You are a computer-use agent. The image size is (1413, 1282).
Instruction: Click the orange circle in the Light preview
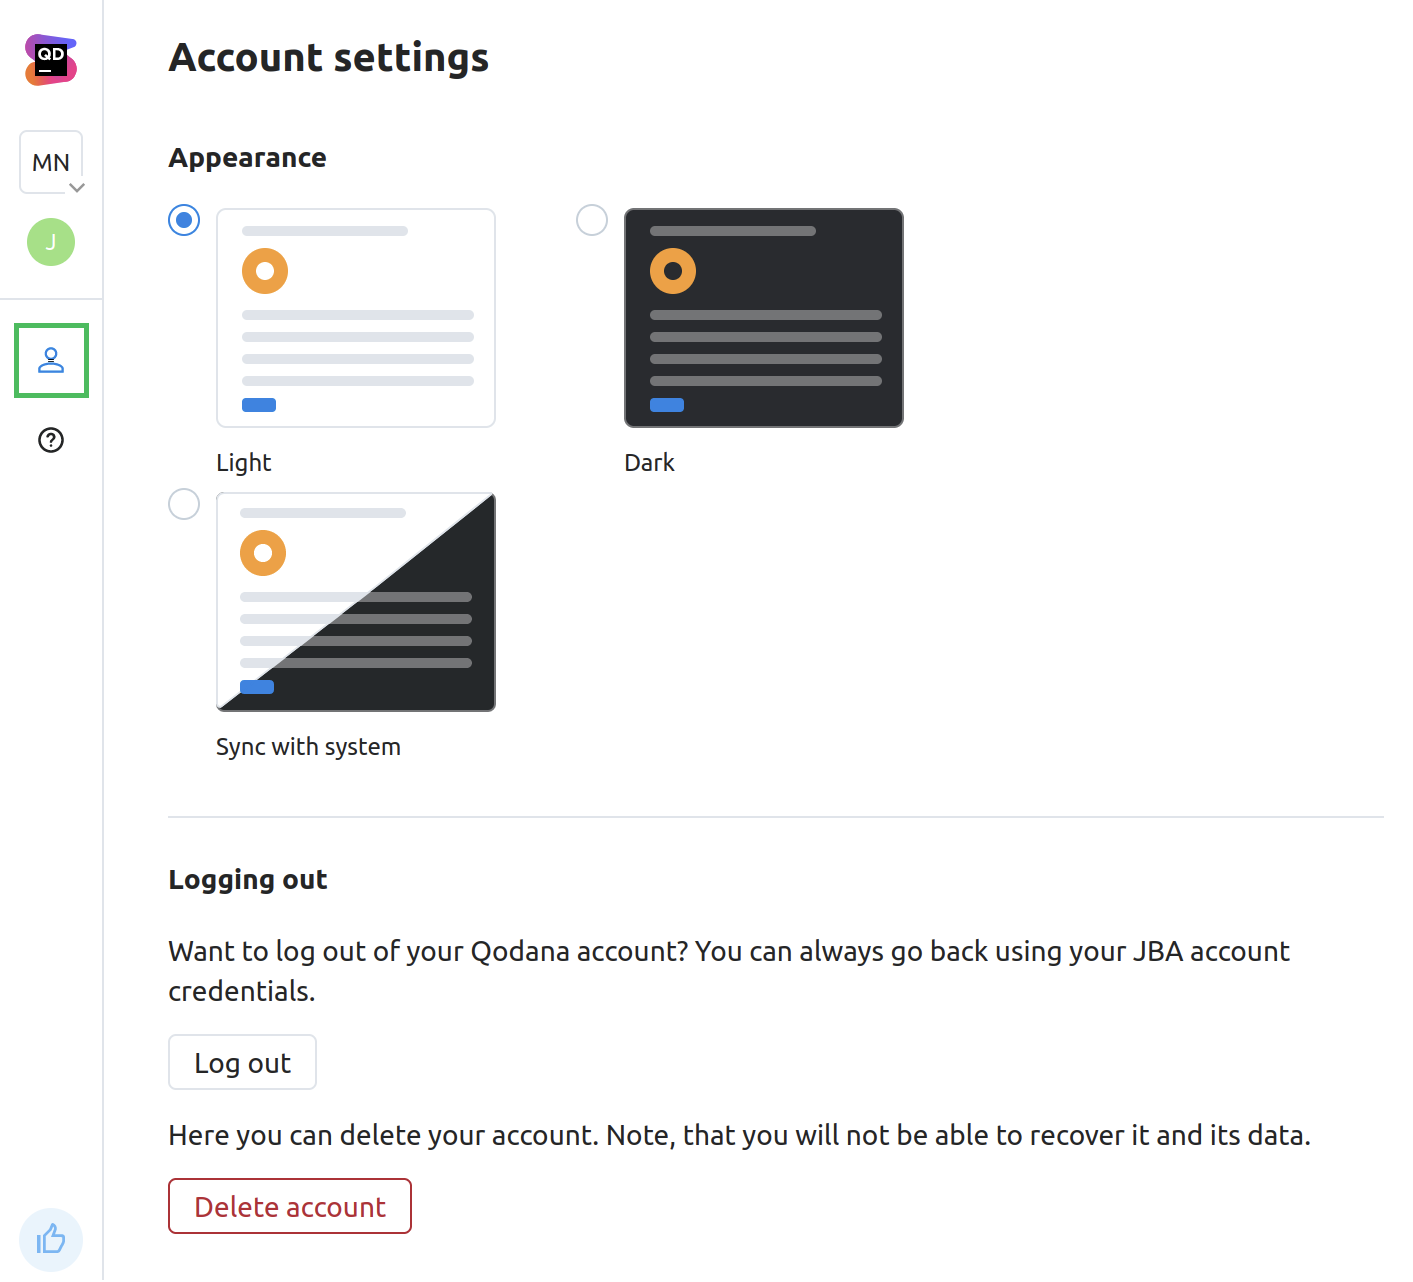pos(264,271)
